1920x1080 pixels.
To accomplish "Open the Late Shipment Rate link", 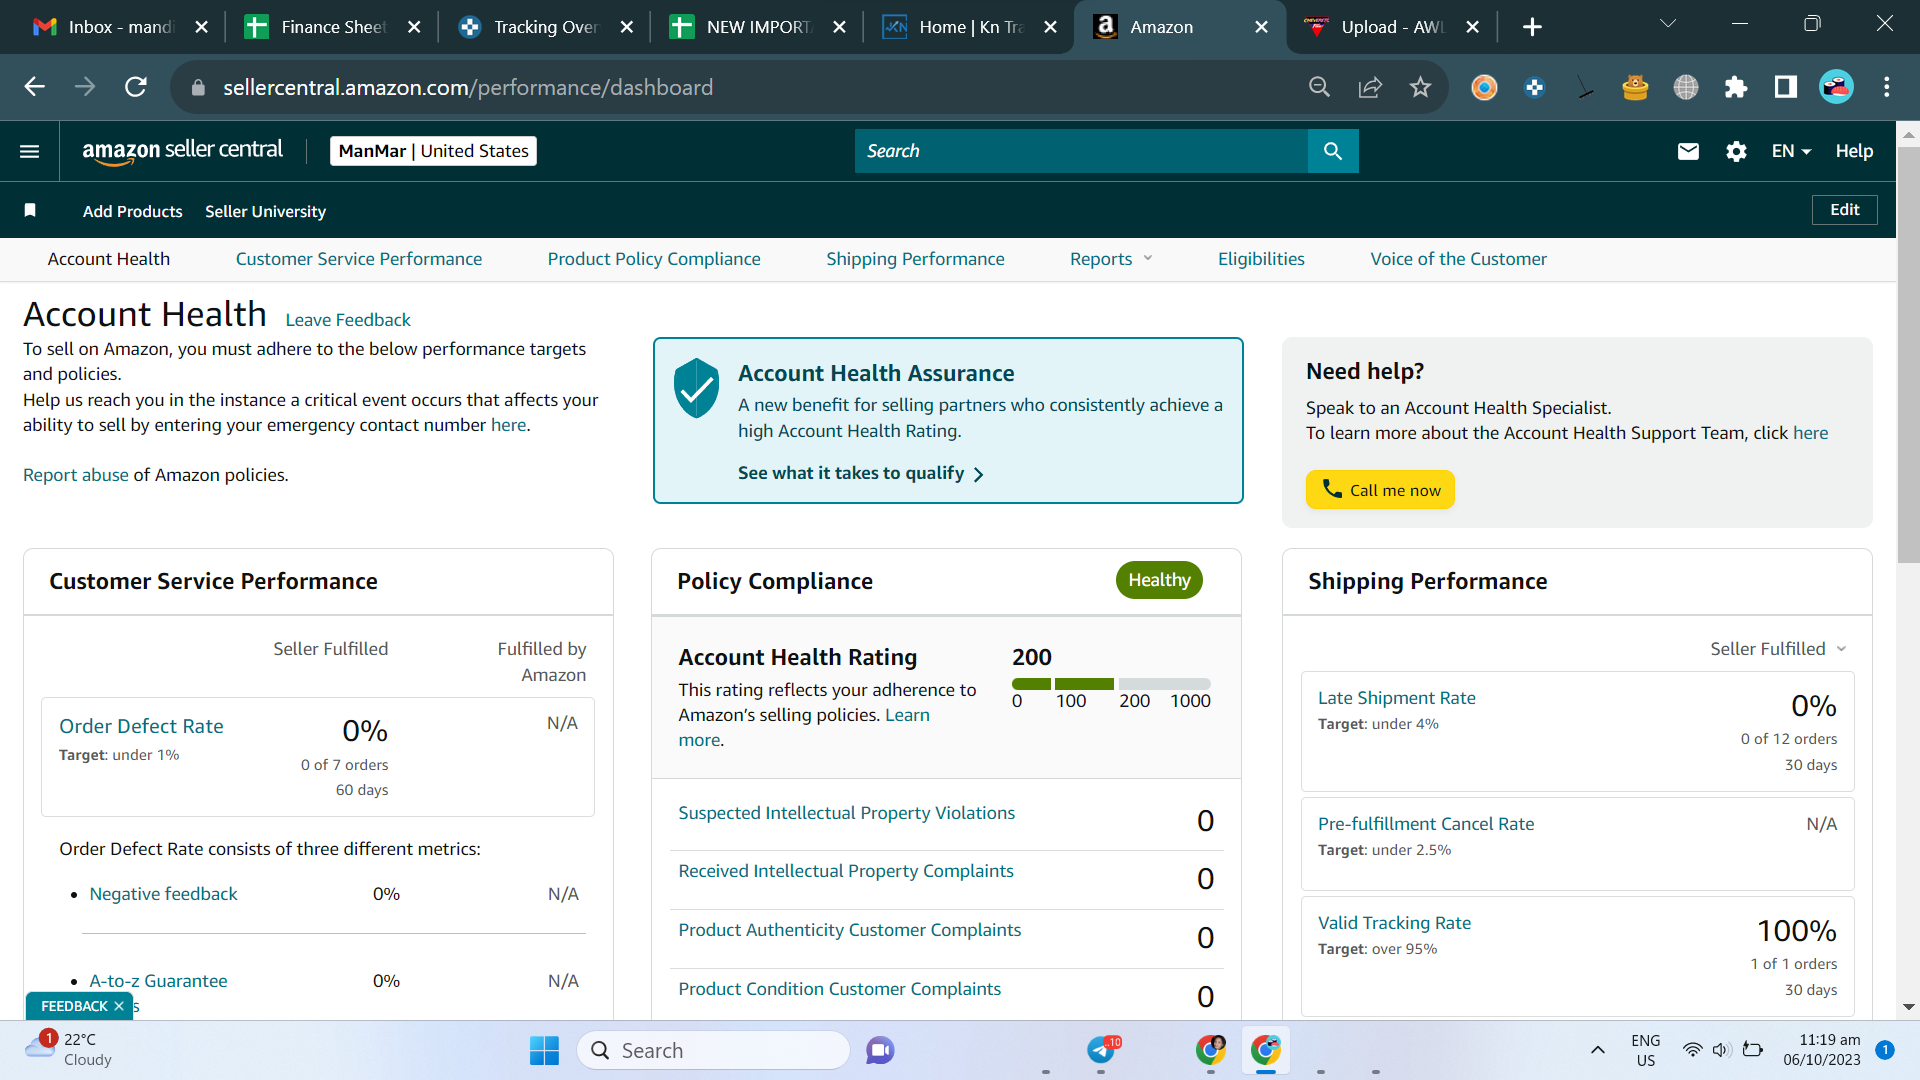I will click(1396, 698).
